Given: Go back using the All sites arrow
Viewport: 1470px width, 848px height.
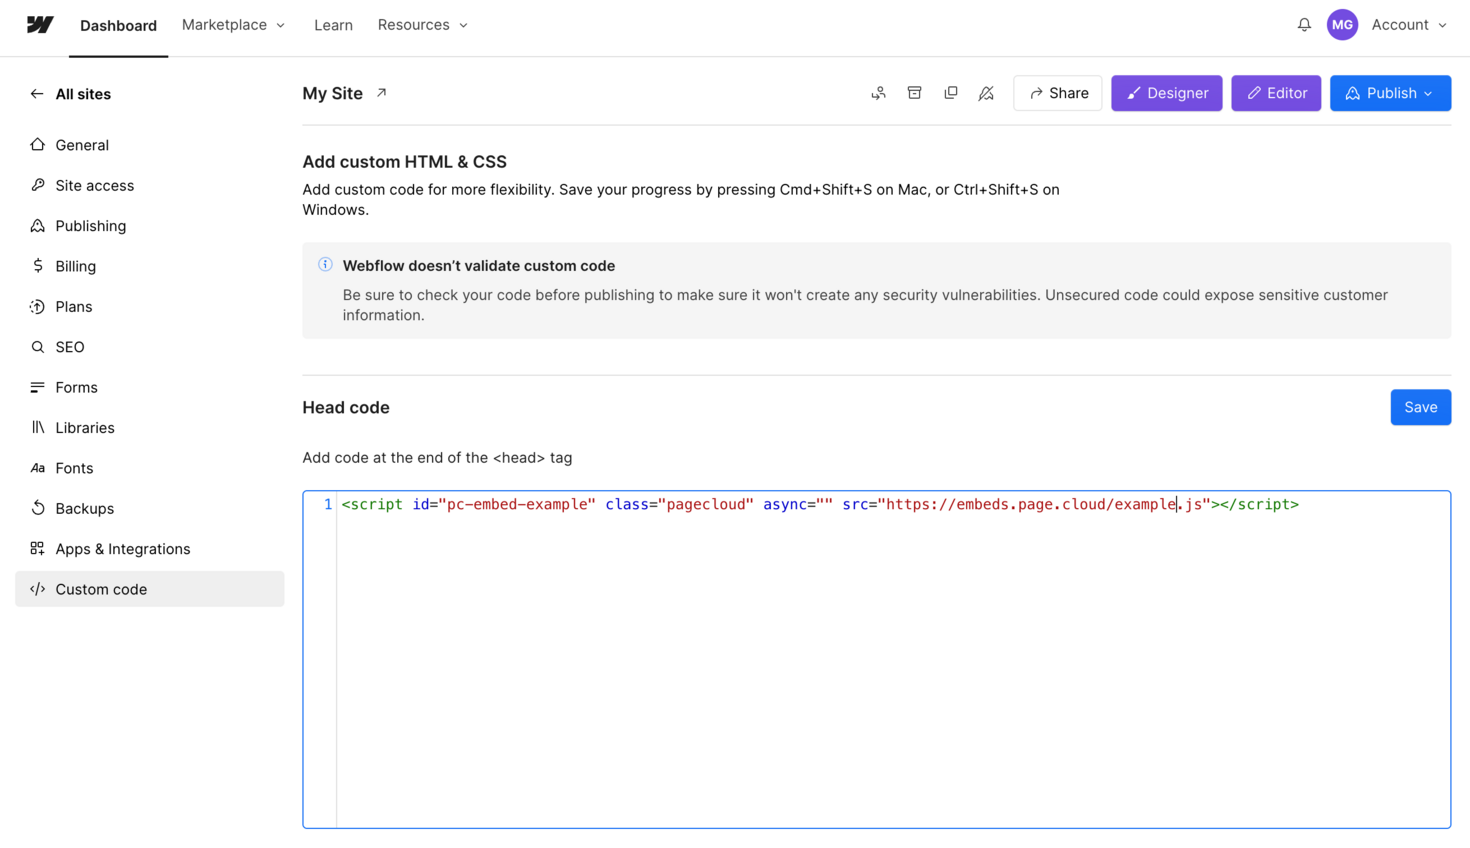Looking at the screenshot, I should (x=36, y=93).
